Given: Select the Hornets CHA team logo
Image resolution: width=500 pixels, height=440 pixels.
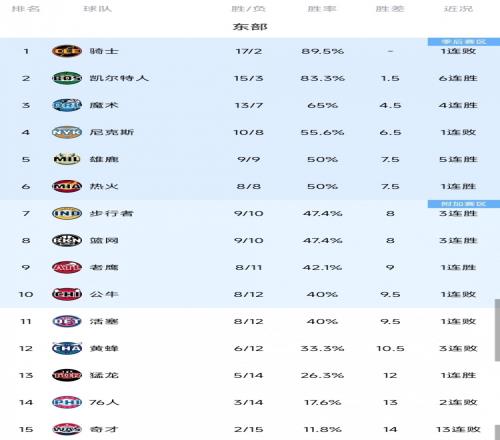Looking at the screenshot, I should coord(67,348).
